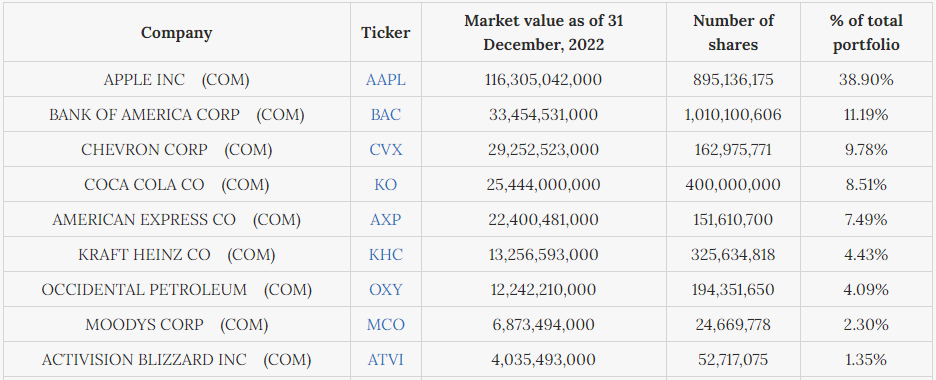936x380 pixels.
Task: Open the ATVI ticker link
Action: [386, 360]
